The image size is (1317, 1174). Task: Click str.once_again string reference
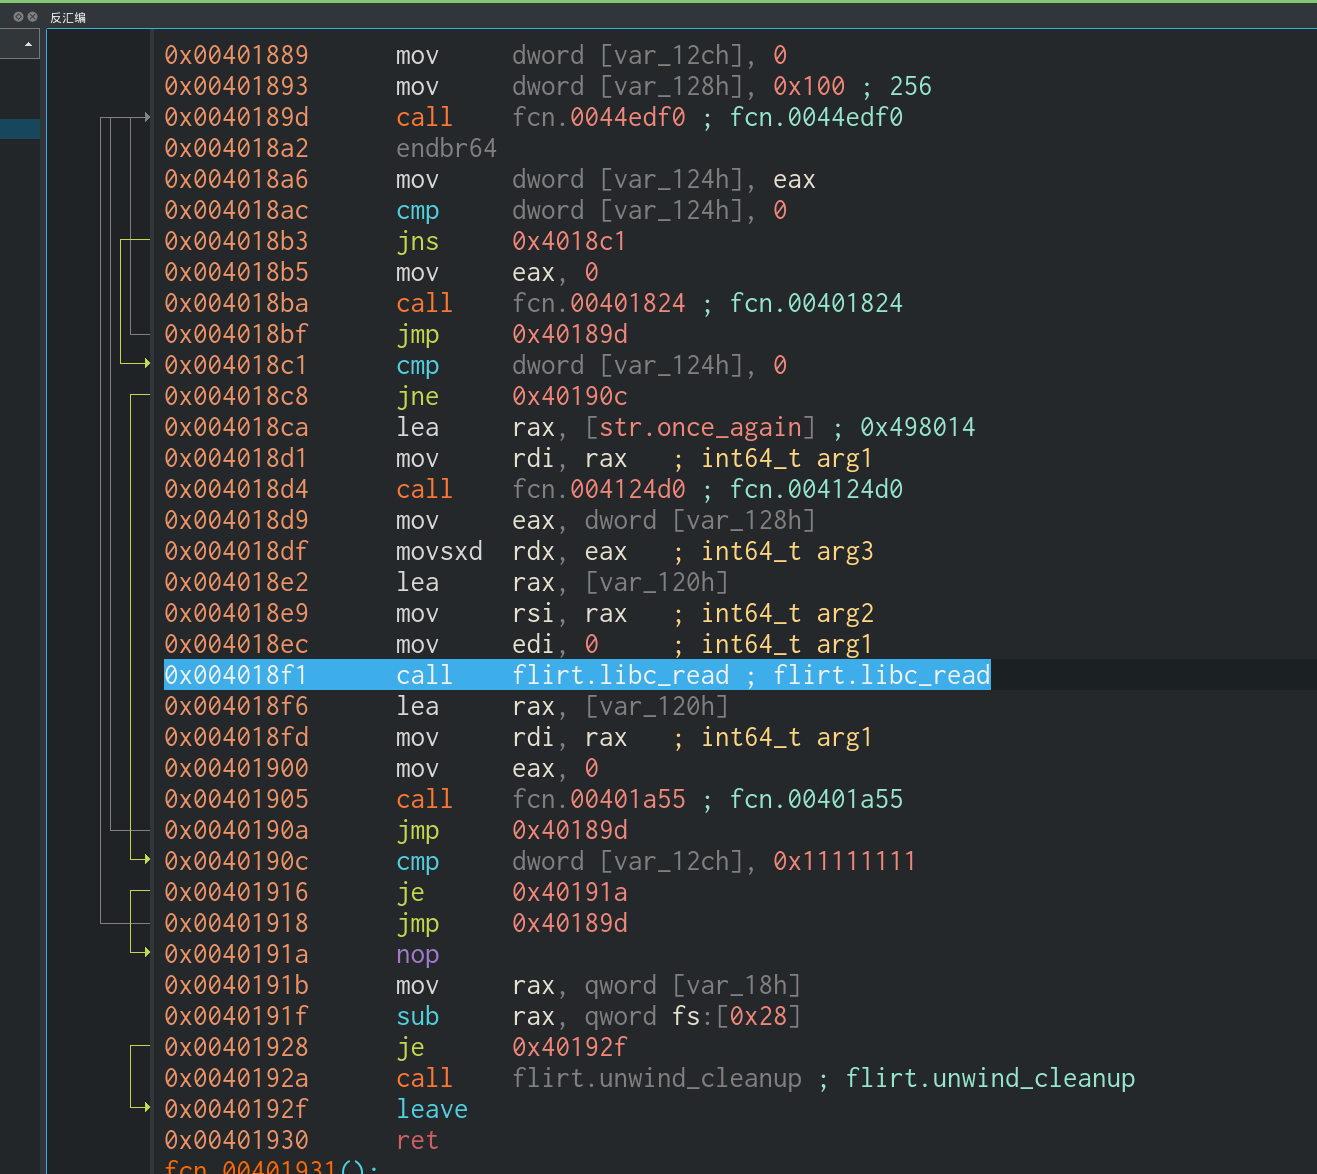tap(700, 427)
